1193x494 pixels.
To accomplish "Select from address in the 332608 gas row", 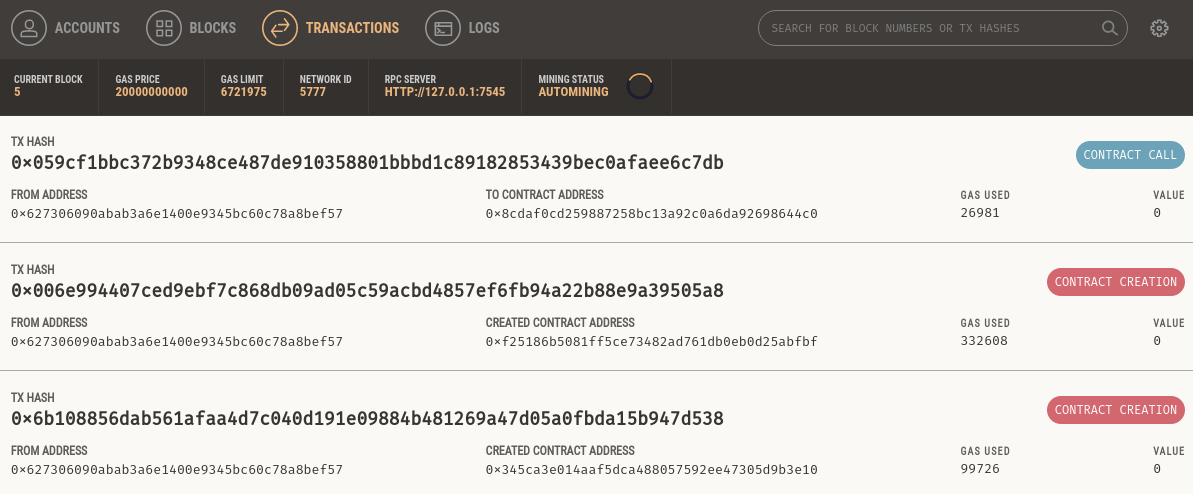I will [177, 342].
